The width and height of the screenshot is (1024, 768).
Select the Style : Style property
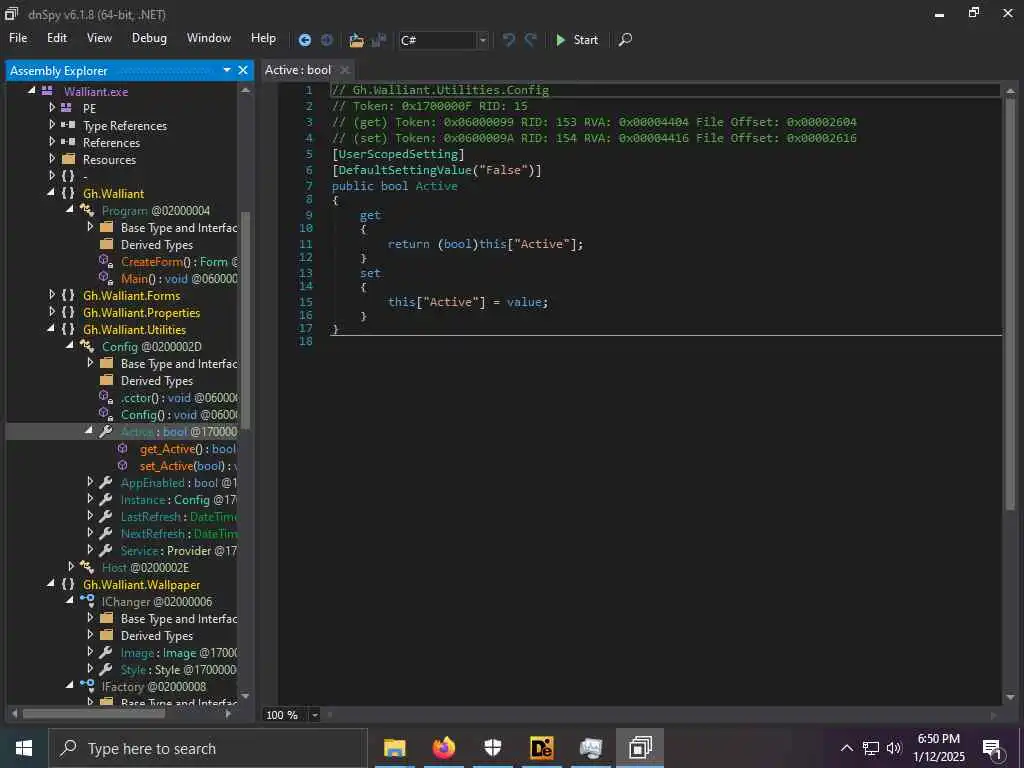178,669
